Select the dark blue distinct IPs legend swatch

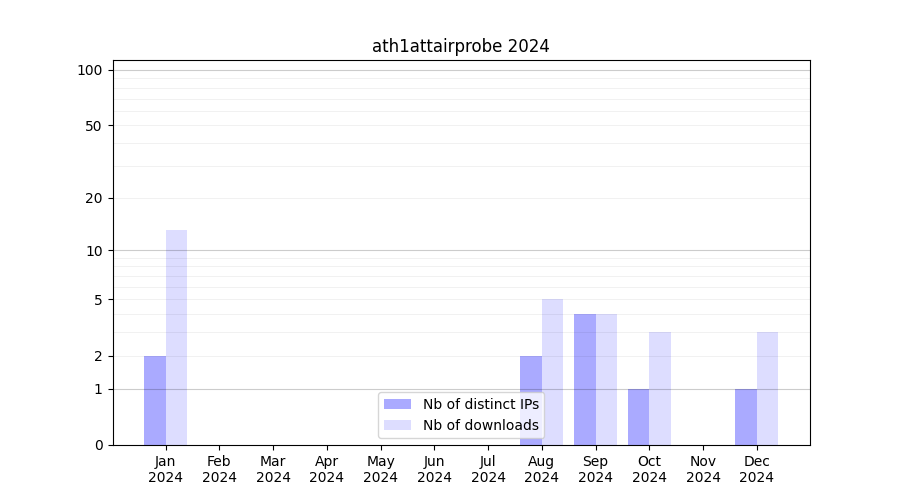click(x=397, y=404)
